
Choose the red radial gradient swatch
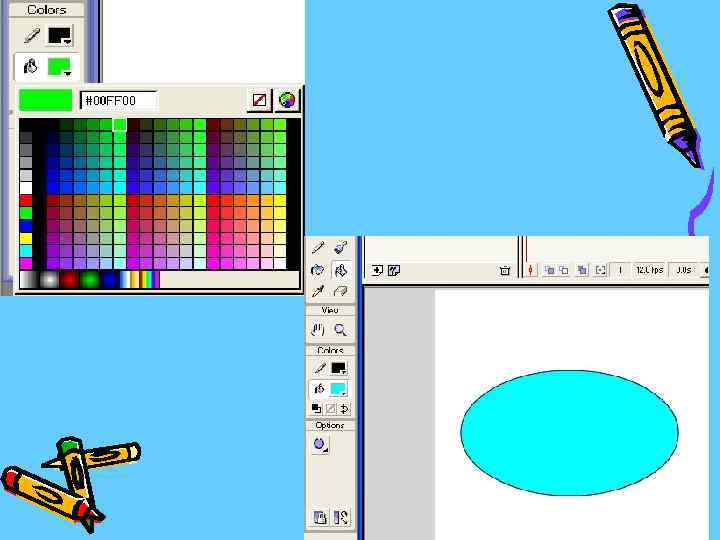69,280
